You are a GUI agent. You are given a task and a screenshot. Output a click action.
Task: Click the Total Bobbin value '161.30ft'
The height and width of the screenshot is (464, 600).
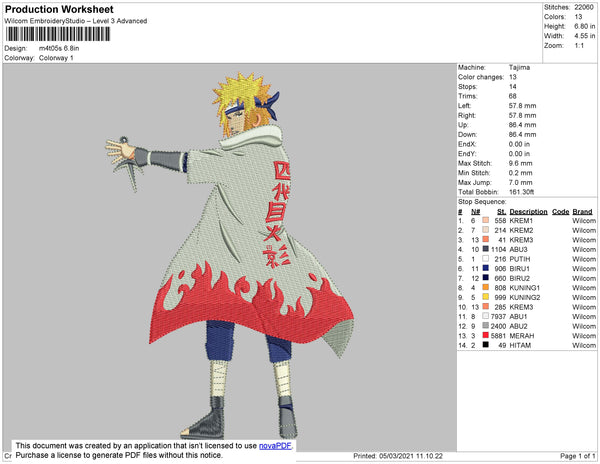(522, 192)
